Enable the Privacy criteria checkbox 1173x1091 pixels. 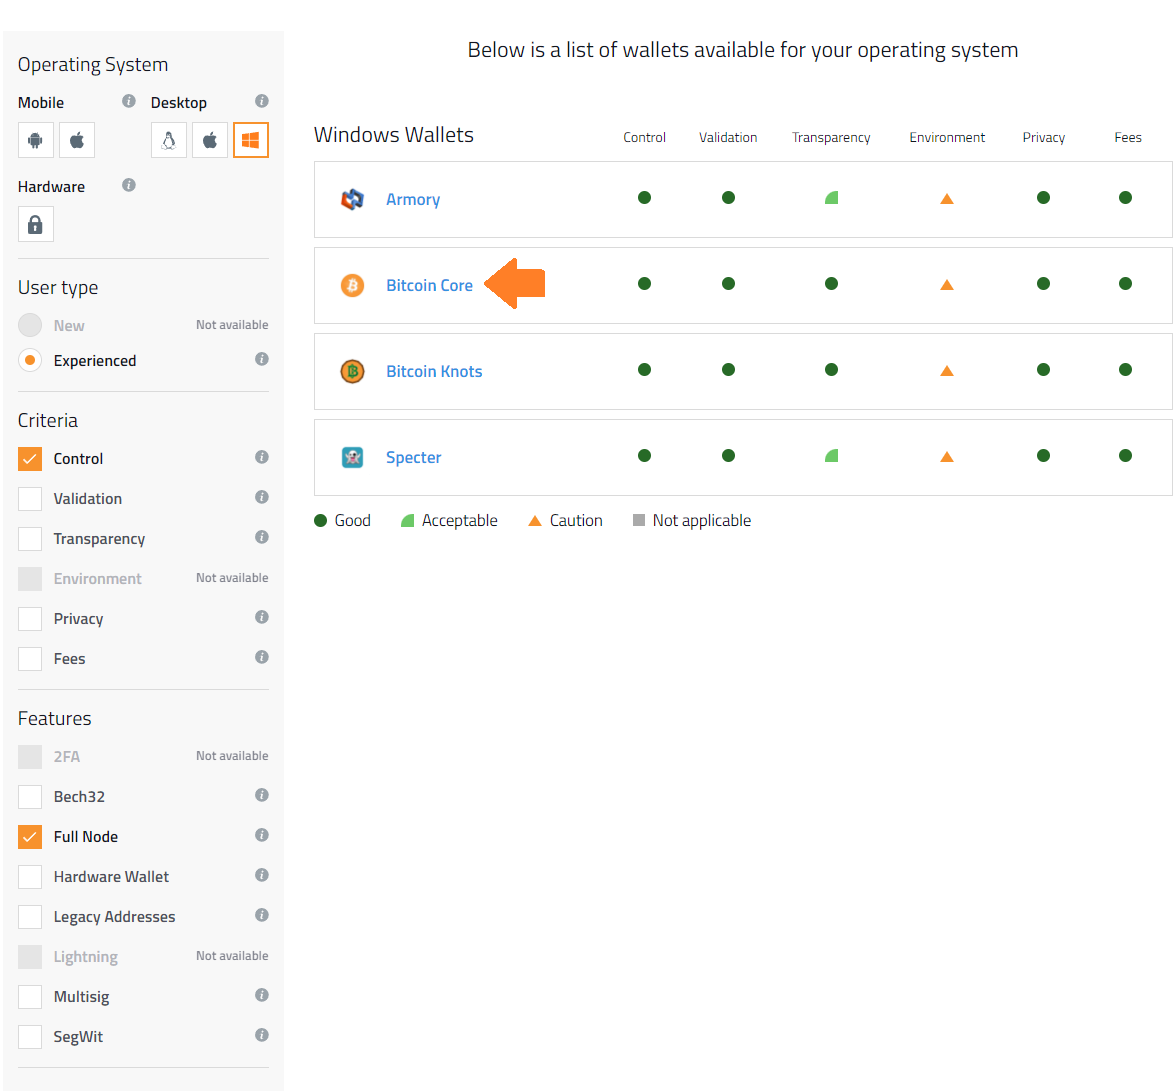(x=30, y=619)
